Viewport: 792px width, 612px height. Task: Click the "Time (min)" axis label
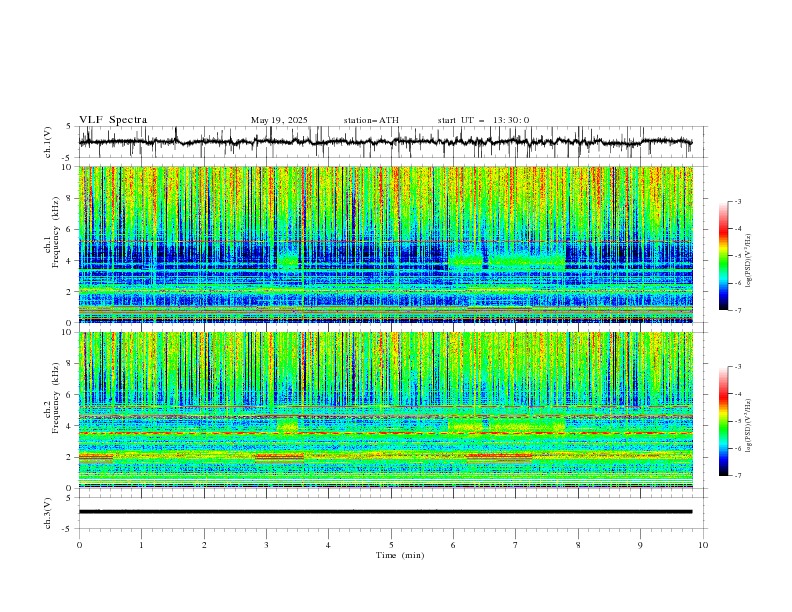(400, 555)
